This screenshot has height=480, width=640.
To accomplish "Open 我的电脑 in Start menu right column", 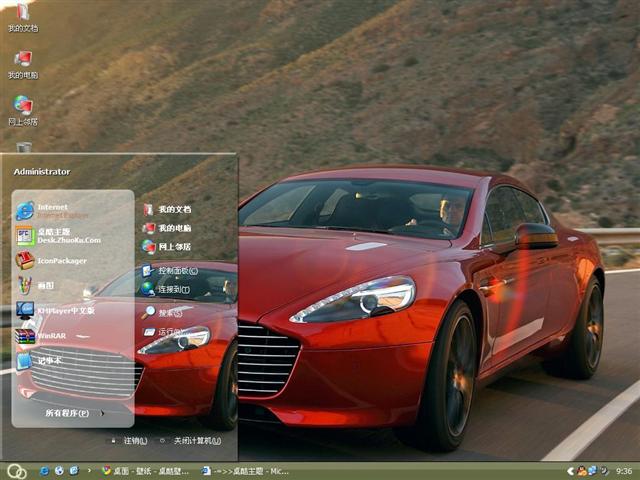I will (x=167, y=228).
